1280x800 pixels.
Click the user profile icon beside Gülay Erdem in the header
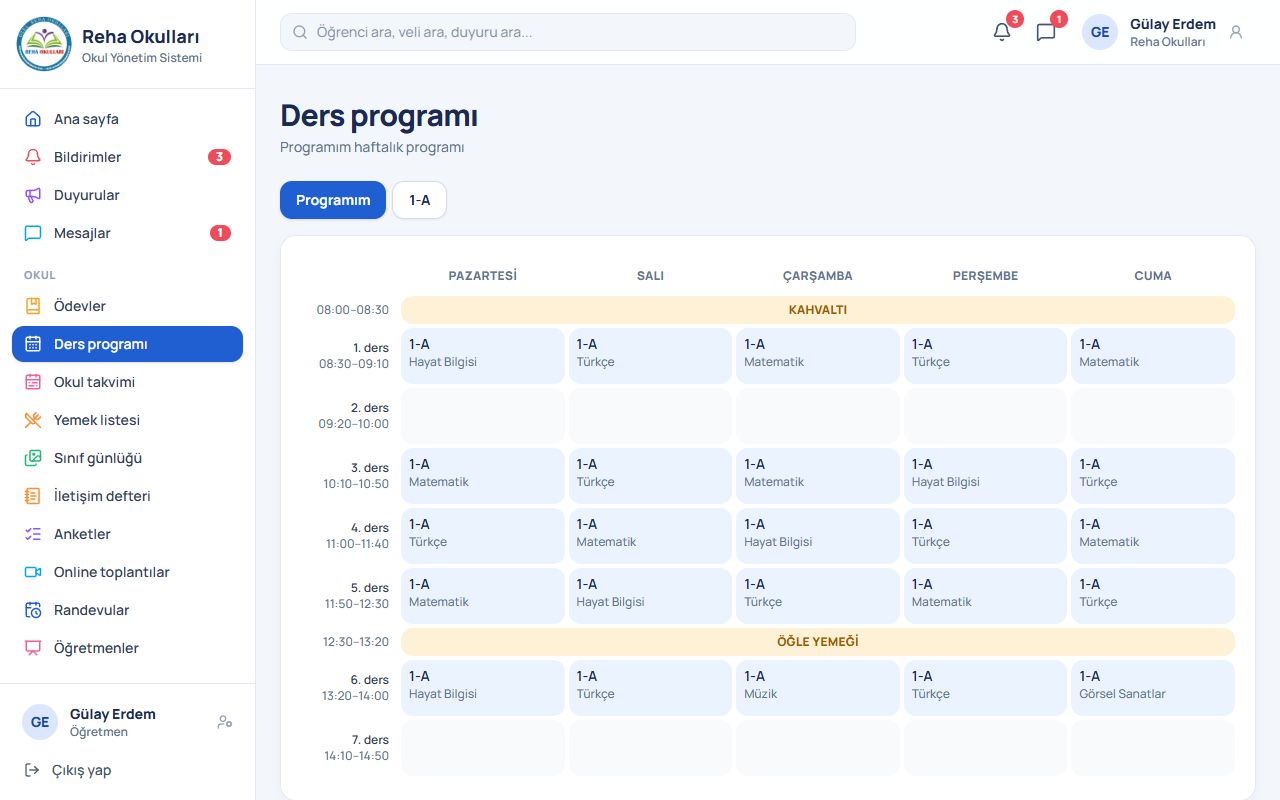(x=1236, y=32)
